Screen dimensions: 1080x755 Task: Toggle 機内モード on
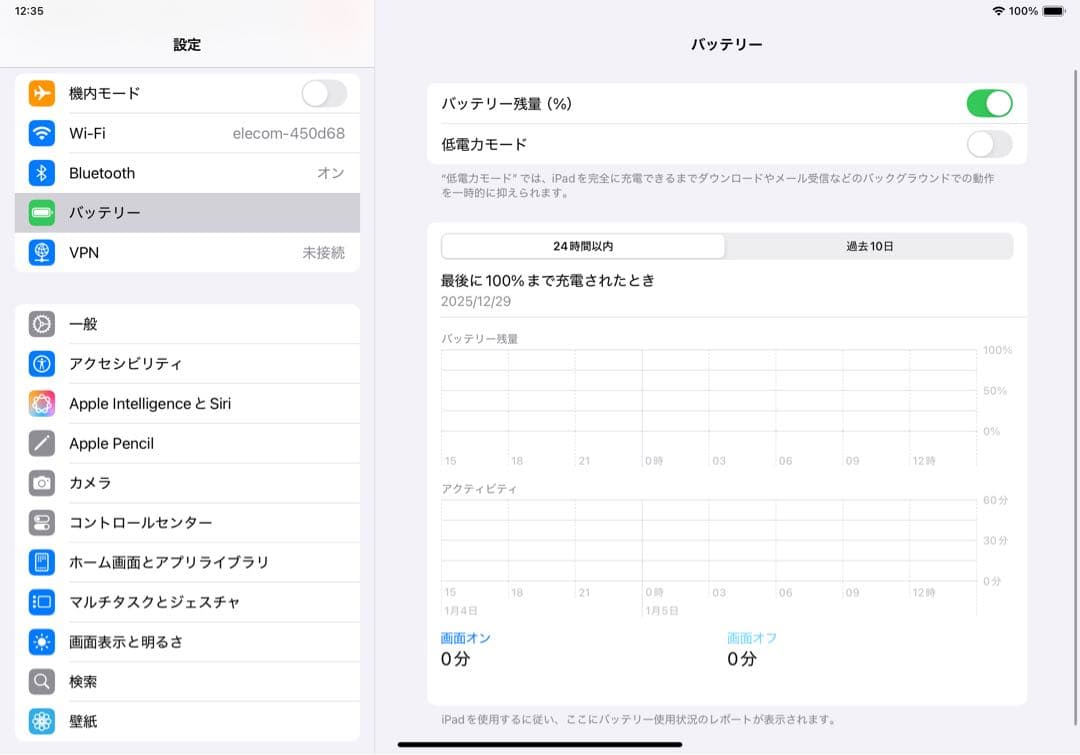point(323,93)
